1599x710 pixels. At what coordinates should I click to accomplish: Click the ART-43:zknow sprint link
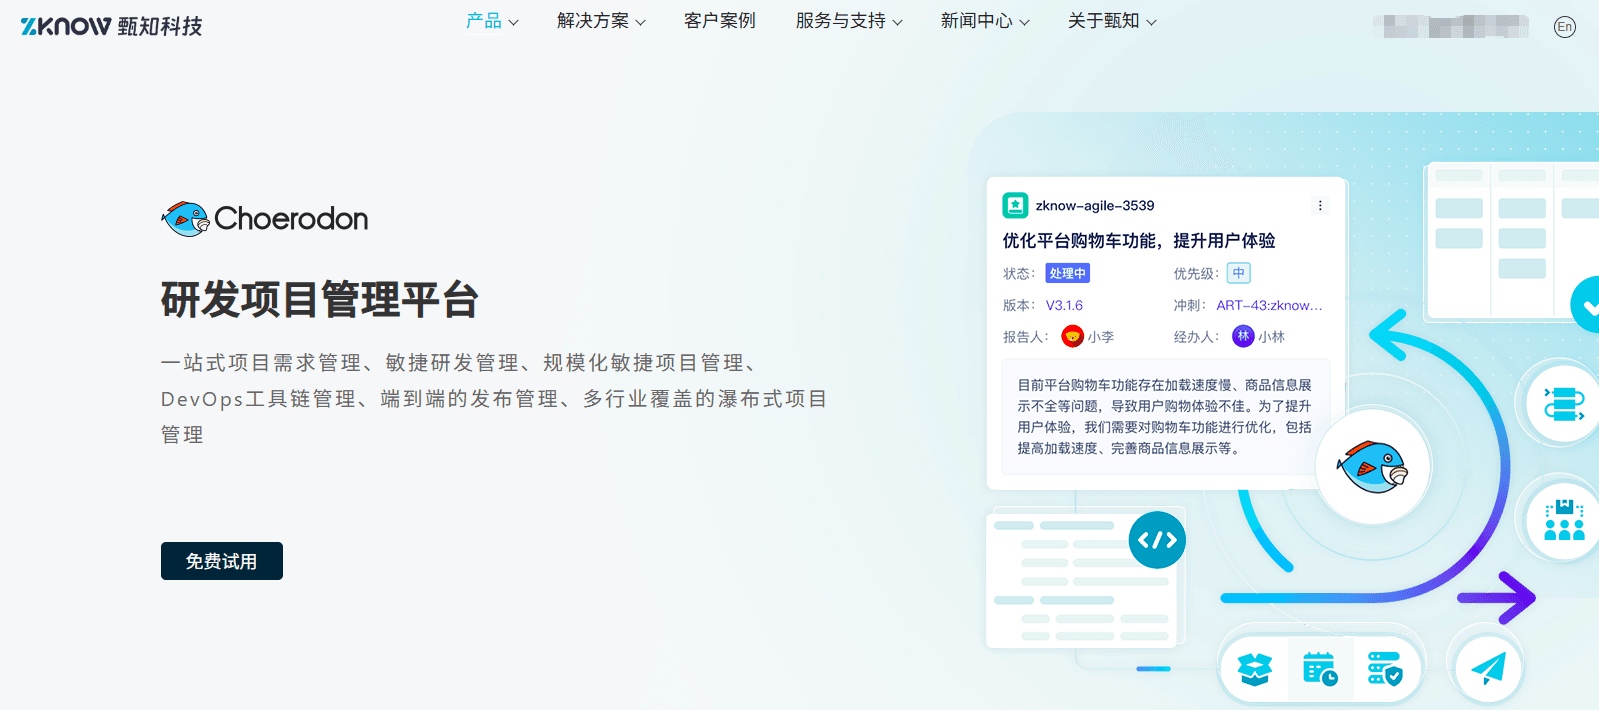tap(1269, 306)
